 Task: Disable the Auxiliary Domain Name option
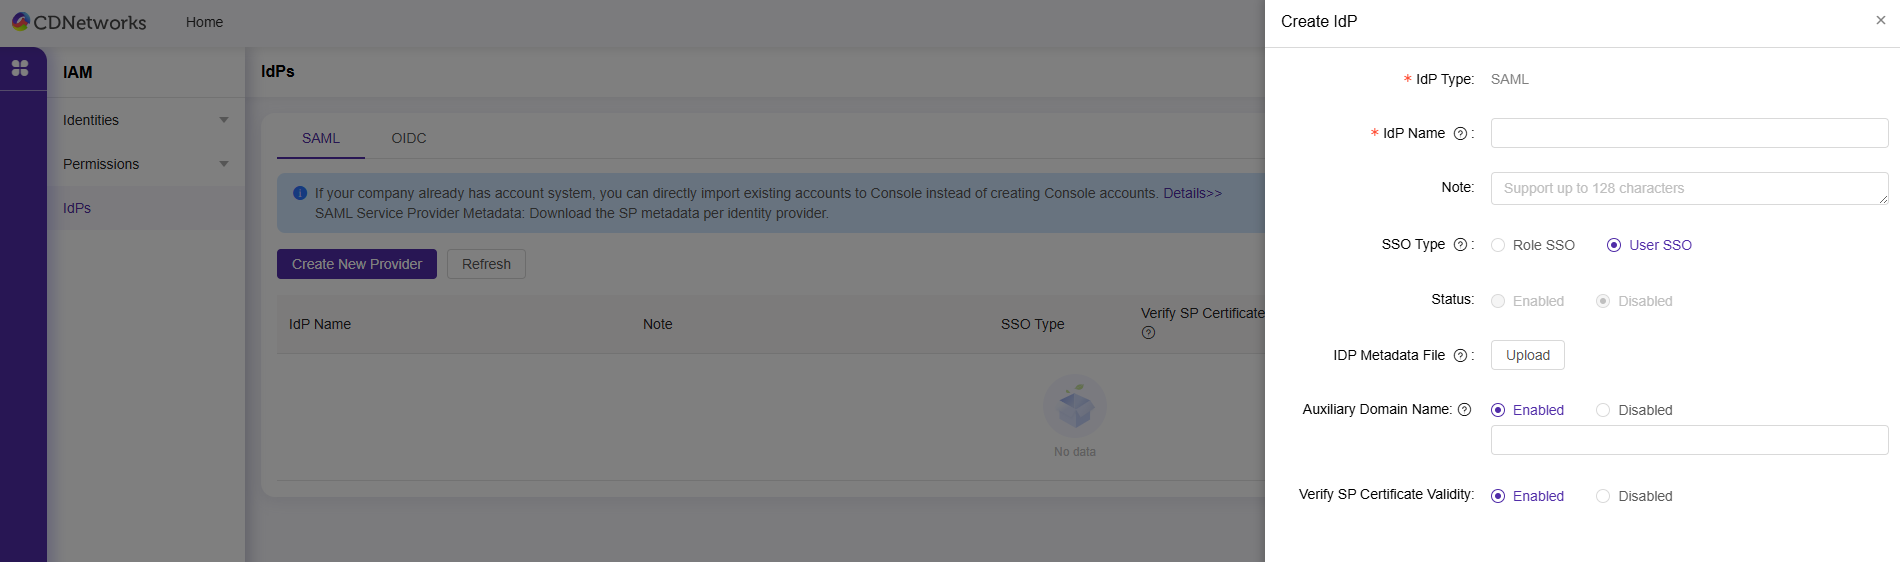[x=1603, y=411]
